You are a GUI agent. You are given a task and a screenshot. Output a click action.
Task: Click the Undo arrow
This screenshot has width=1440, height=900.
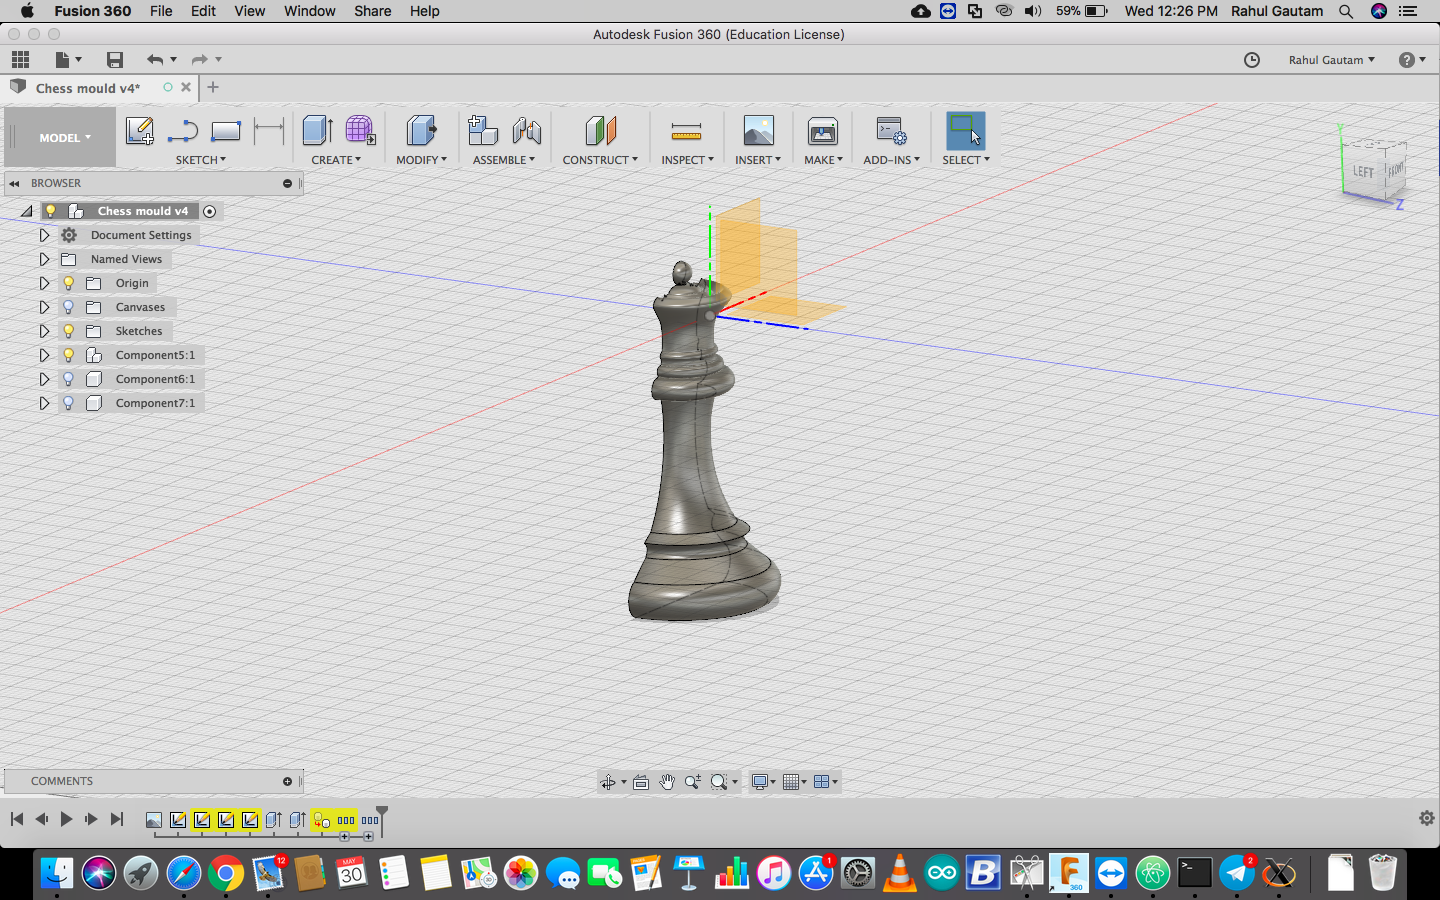tap(154, 60)
